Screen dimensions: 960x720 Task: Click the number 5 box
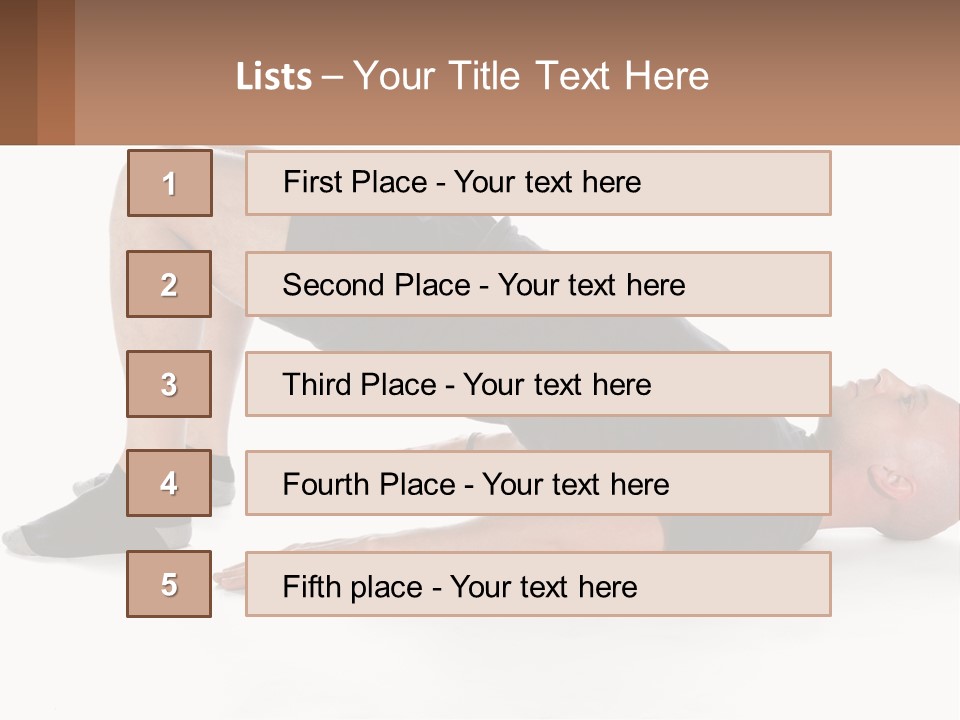169,584
